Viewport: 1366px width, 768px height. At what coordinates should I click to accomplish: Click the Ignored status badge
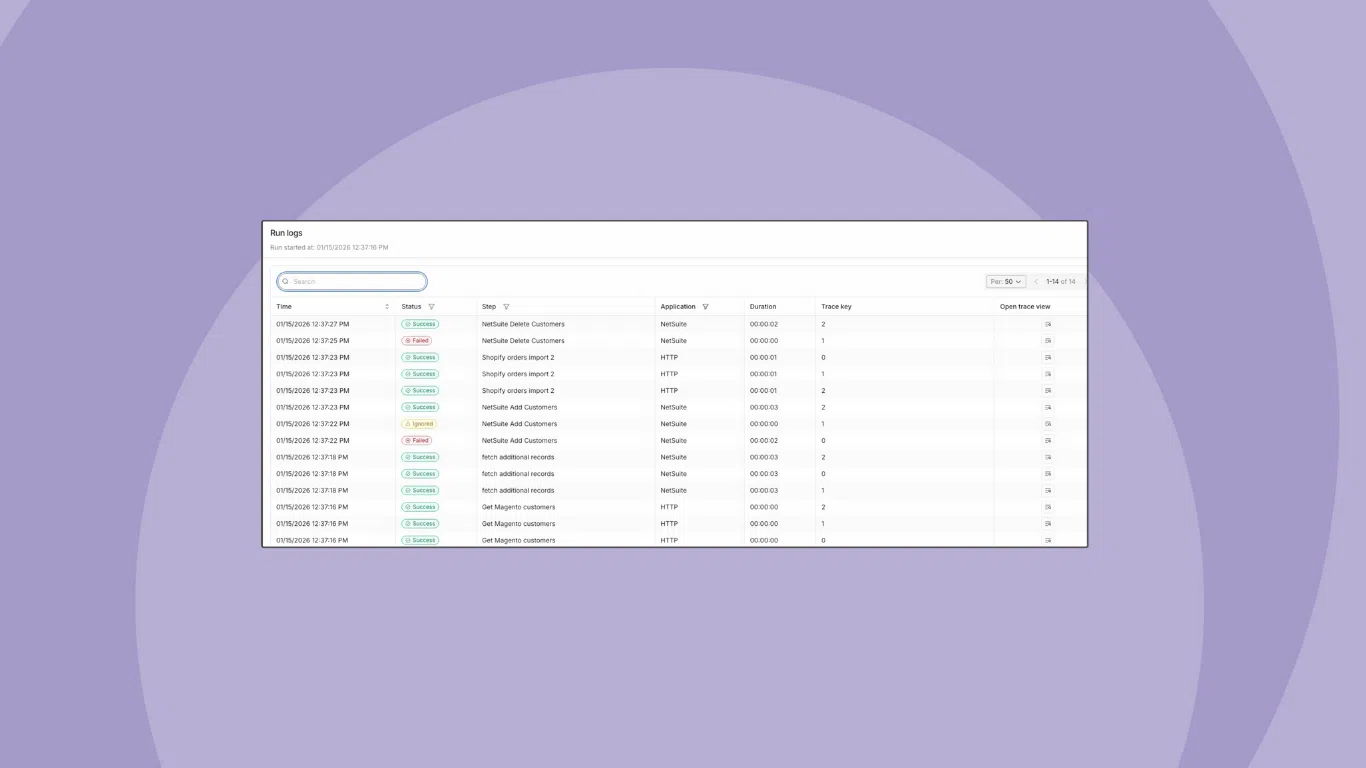419,423
